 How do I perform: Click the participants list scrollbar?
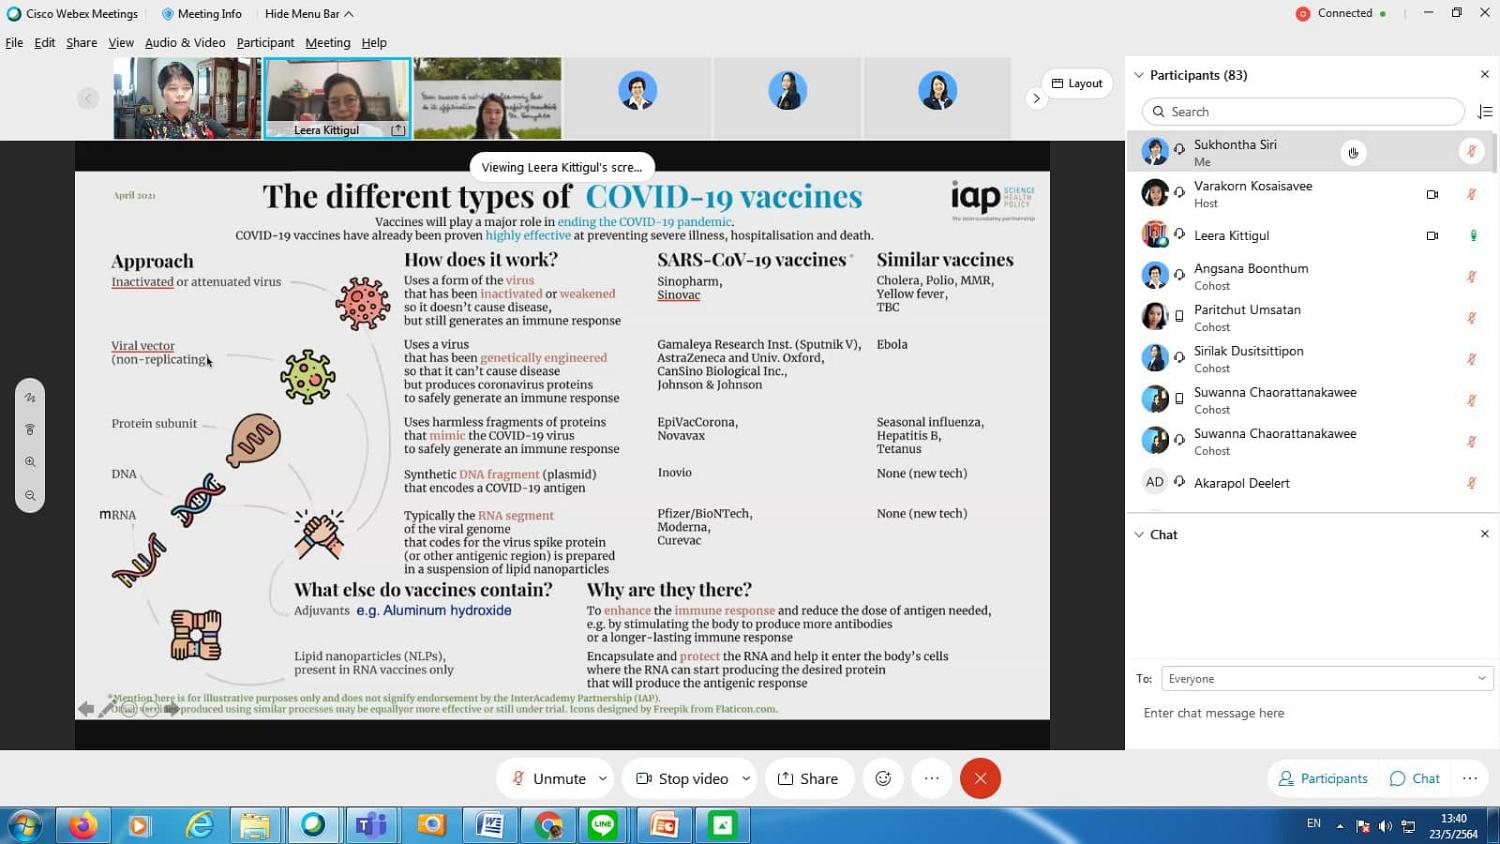[1495, 152]
